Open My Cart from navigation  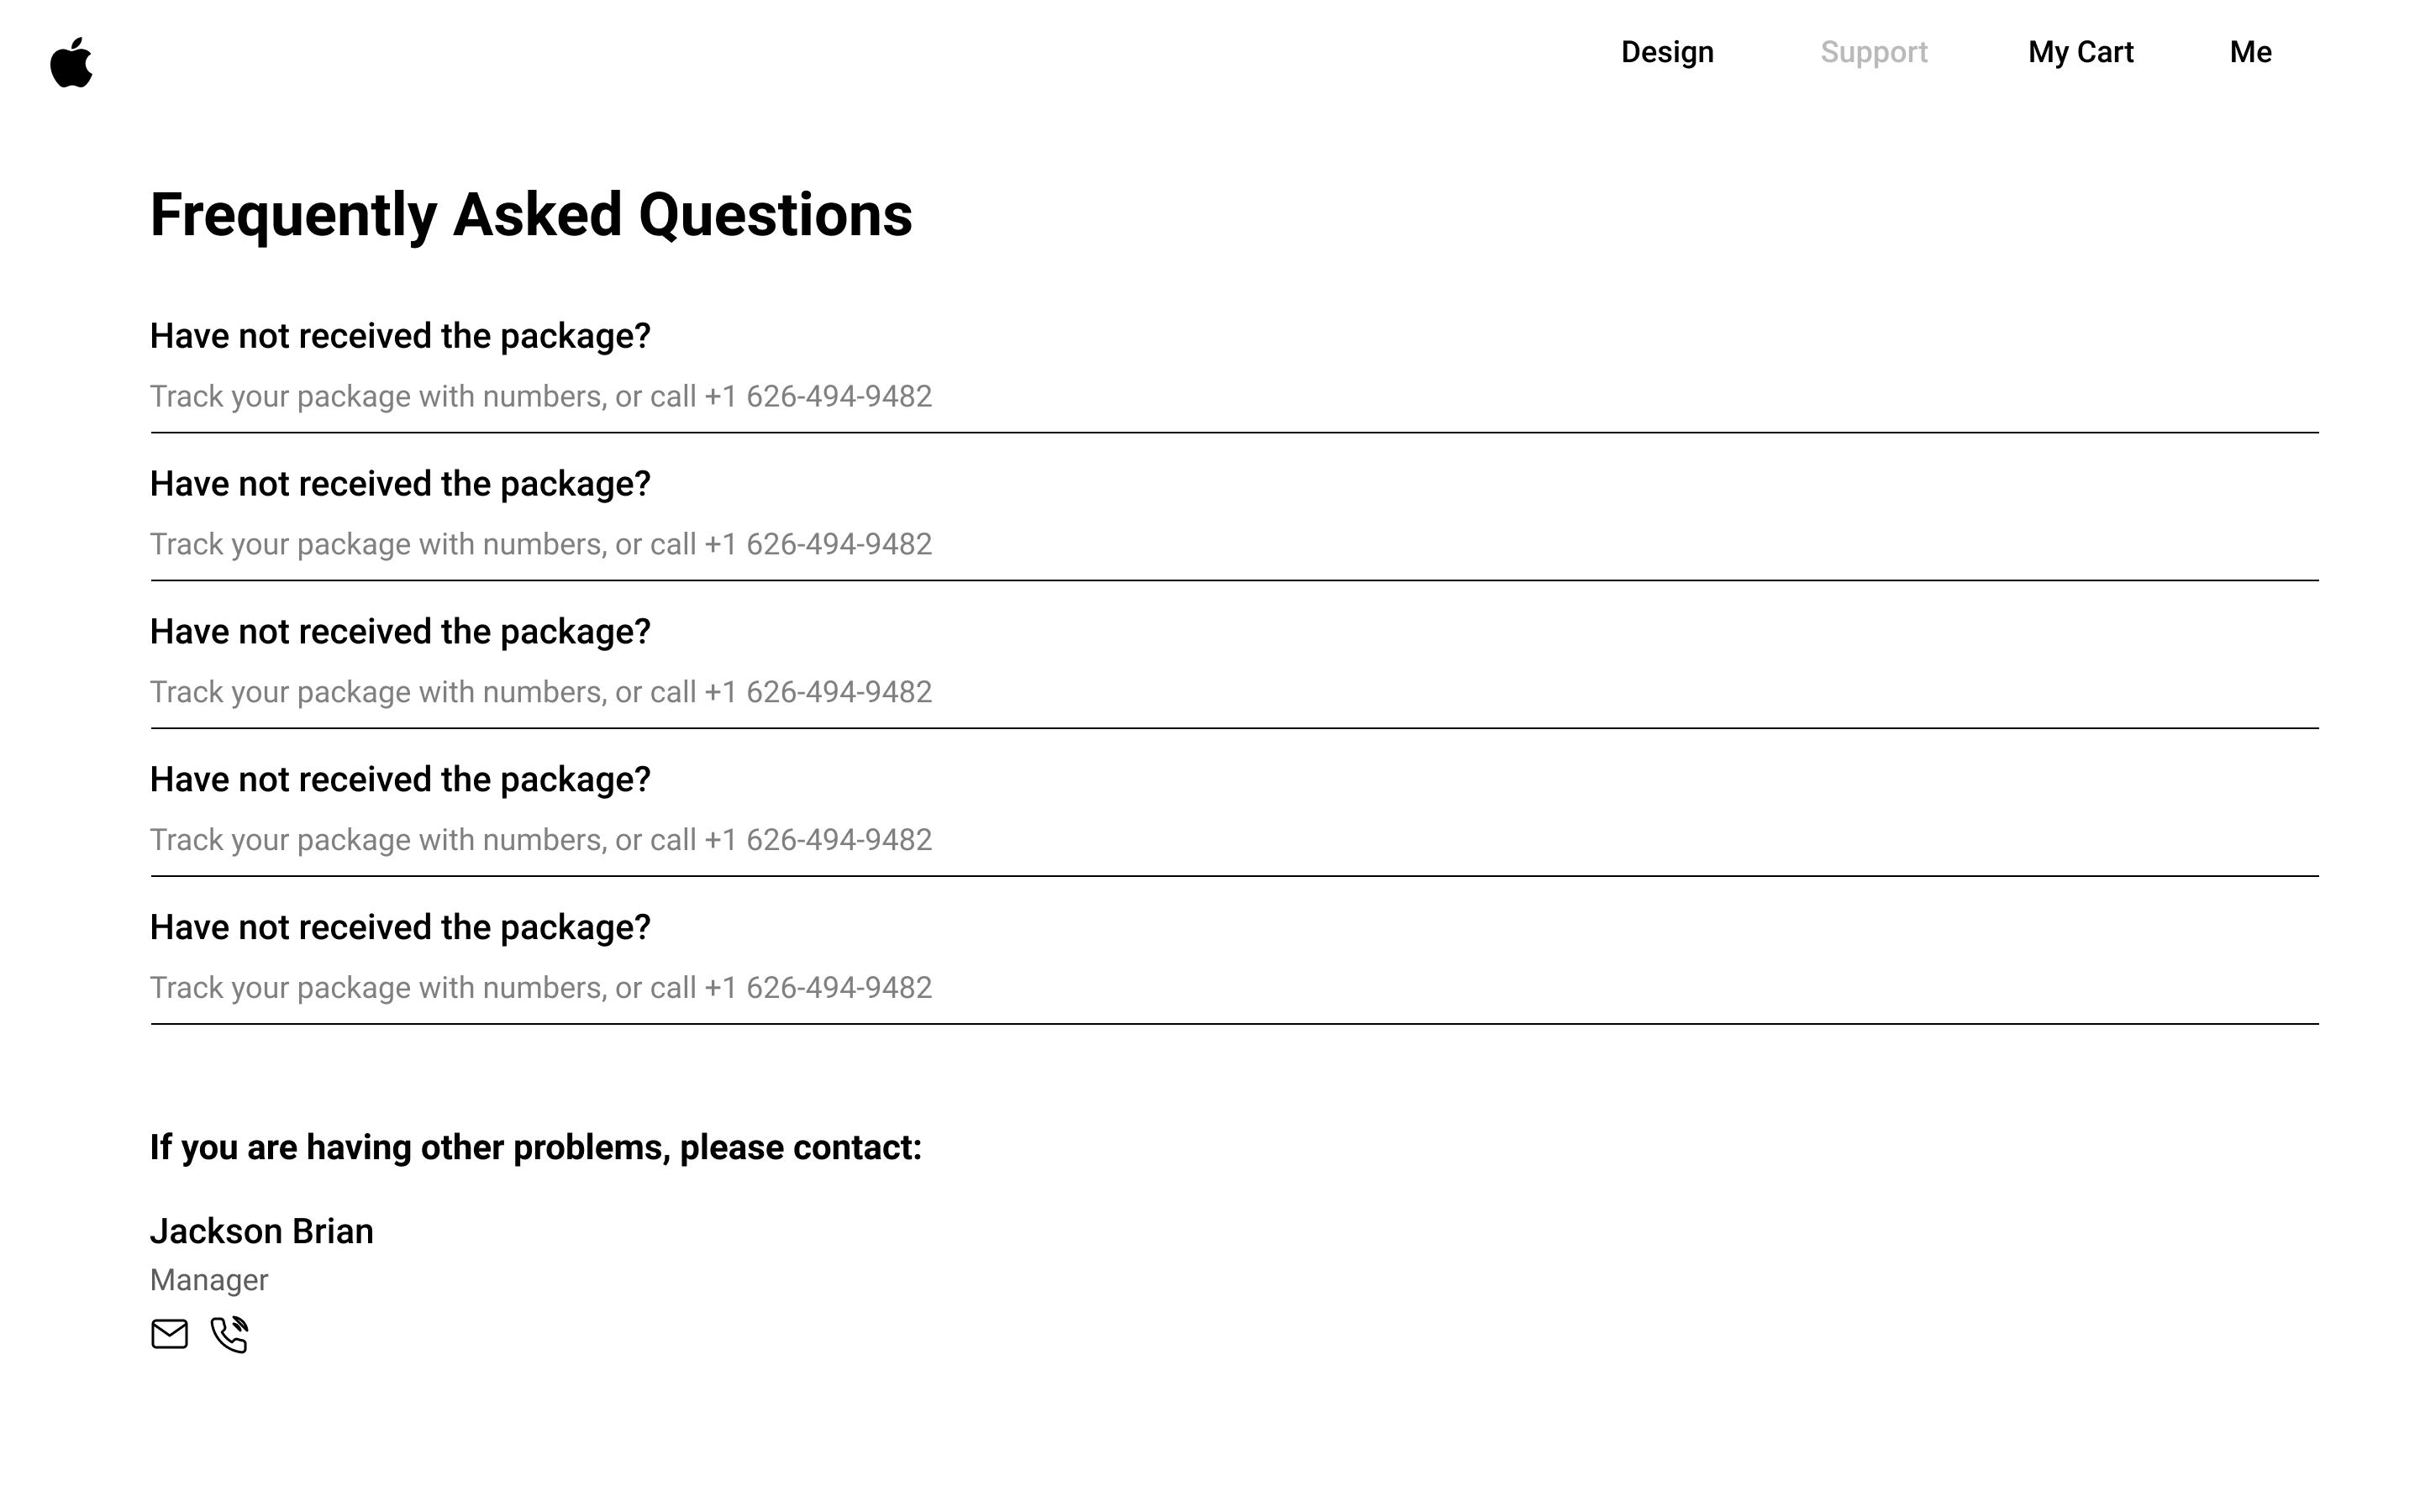(x=2080, y=52)
